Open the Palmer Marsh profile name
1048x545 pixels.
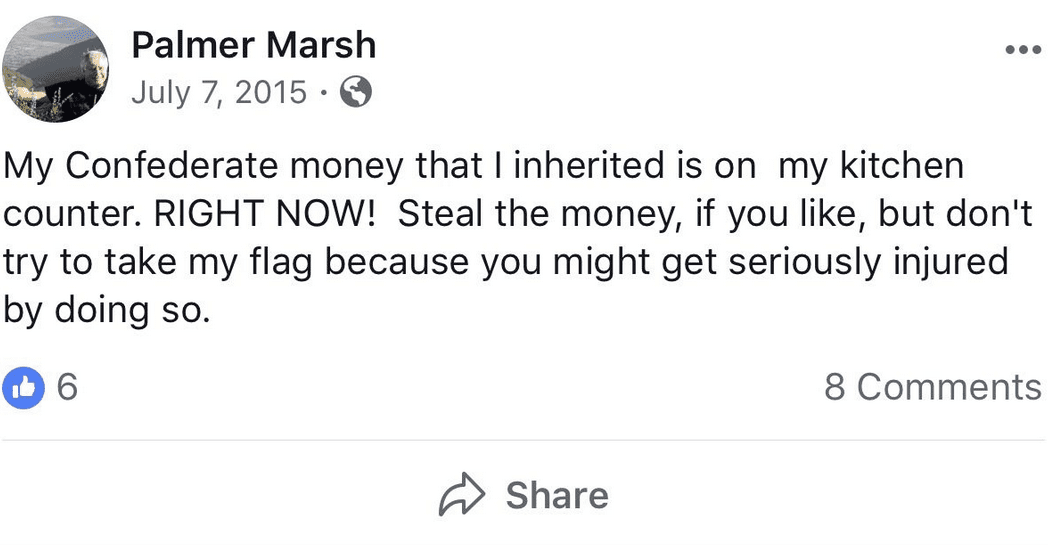tap(253, 45)
